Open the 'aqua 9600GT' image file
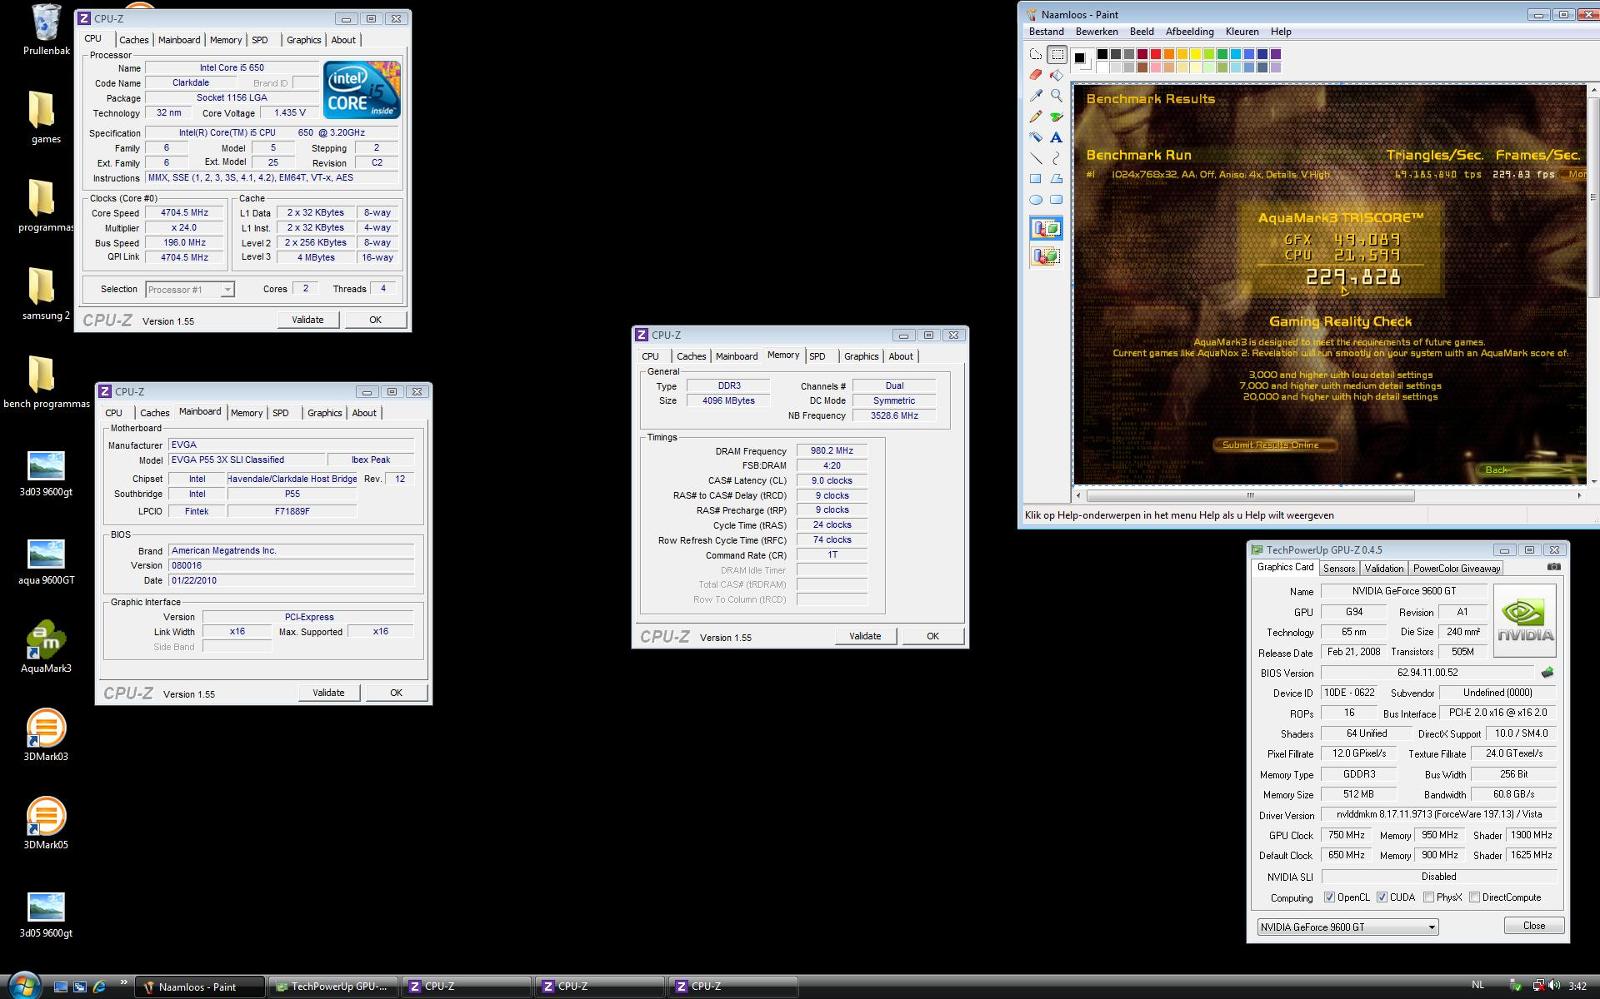 46,560
